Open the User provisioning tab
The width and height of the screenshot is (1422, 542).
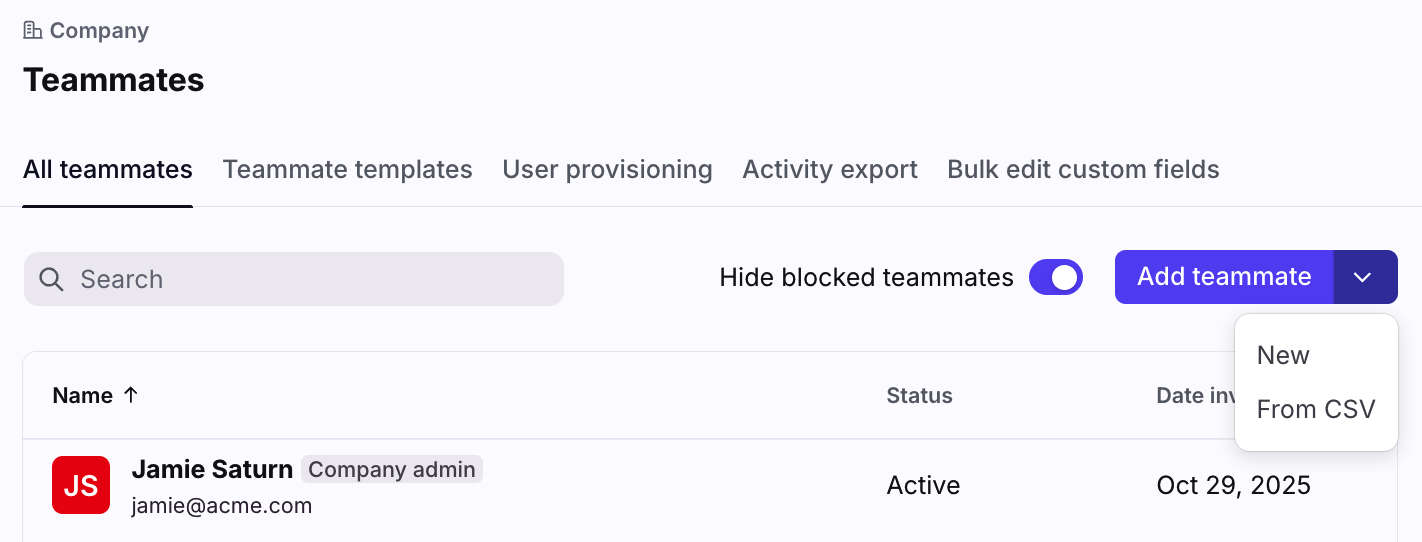(607, 170)
